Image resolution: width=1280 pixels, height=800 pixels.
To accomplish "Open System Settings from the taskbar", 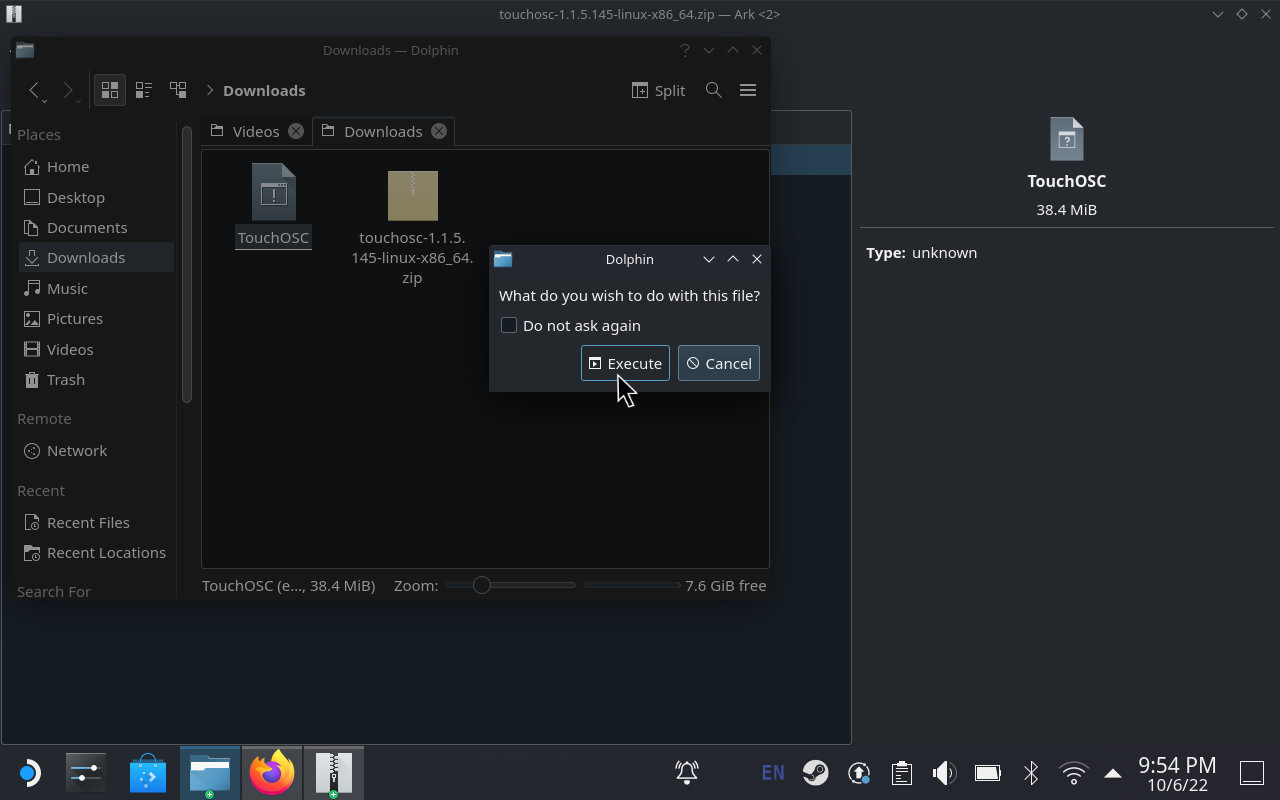I will (86, 773).
